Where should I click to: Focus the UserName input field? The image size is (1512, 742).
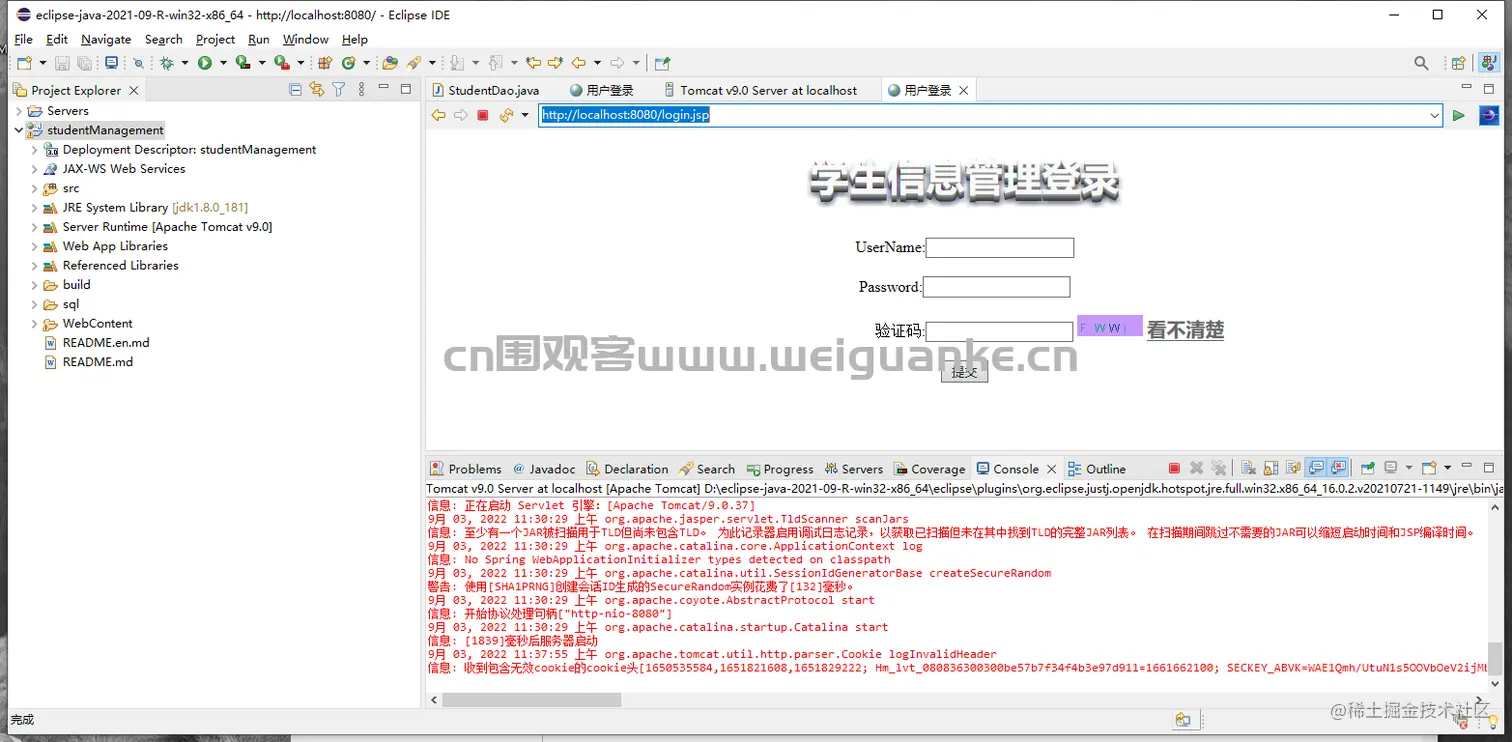pyautogui.click(x=1000, y=247)
